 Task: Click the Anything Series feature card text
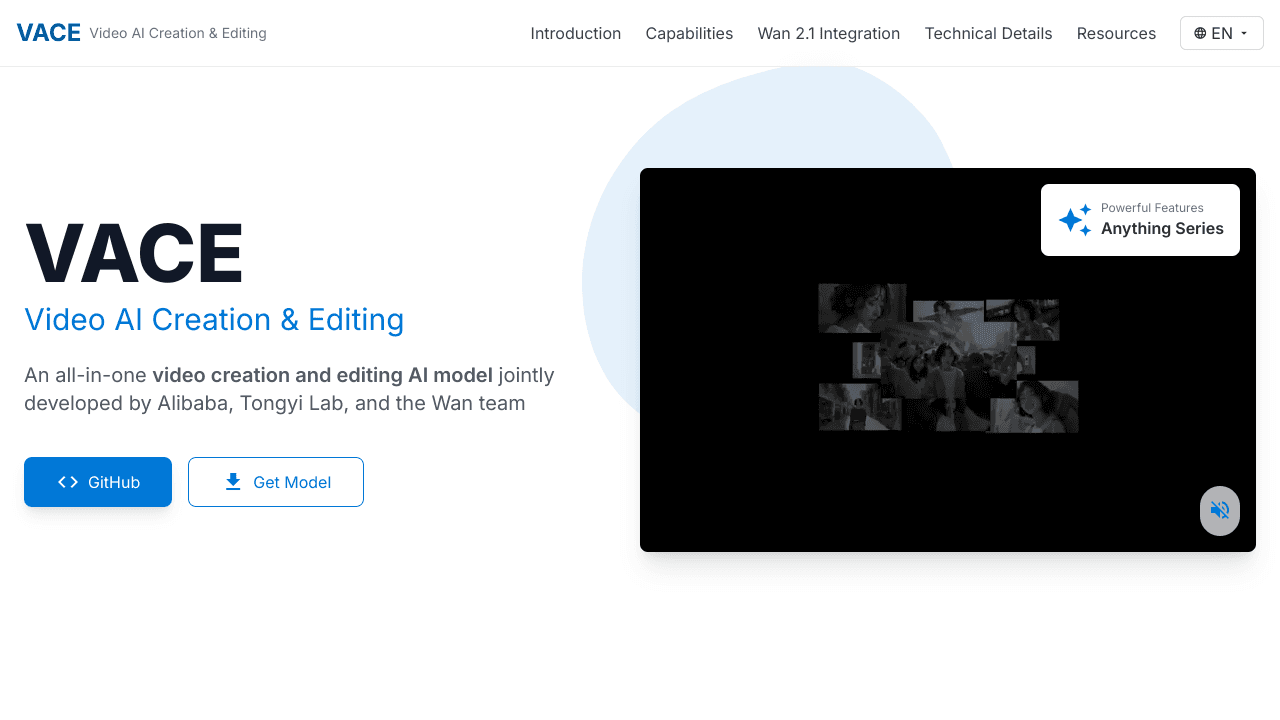1162,229
